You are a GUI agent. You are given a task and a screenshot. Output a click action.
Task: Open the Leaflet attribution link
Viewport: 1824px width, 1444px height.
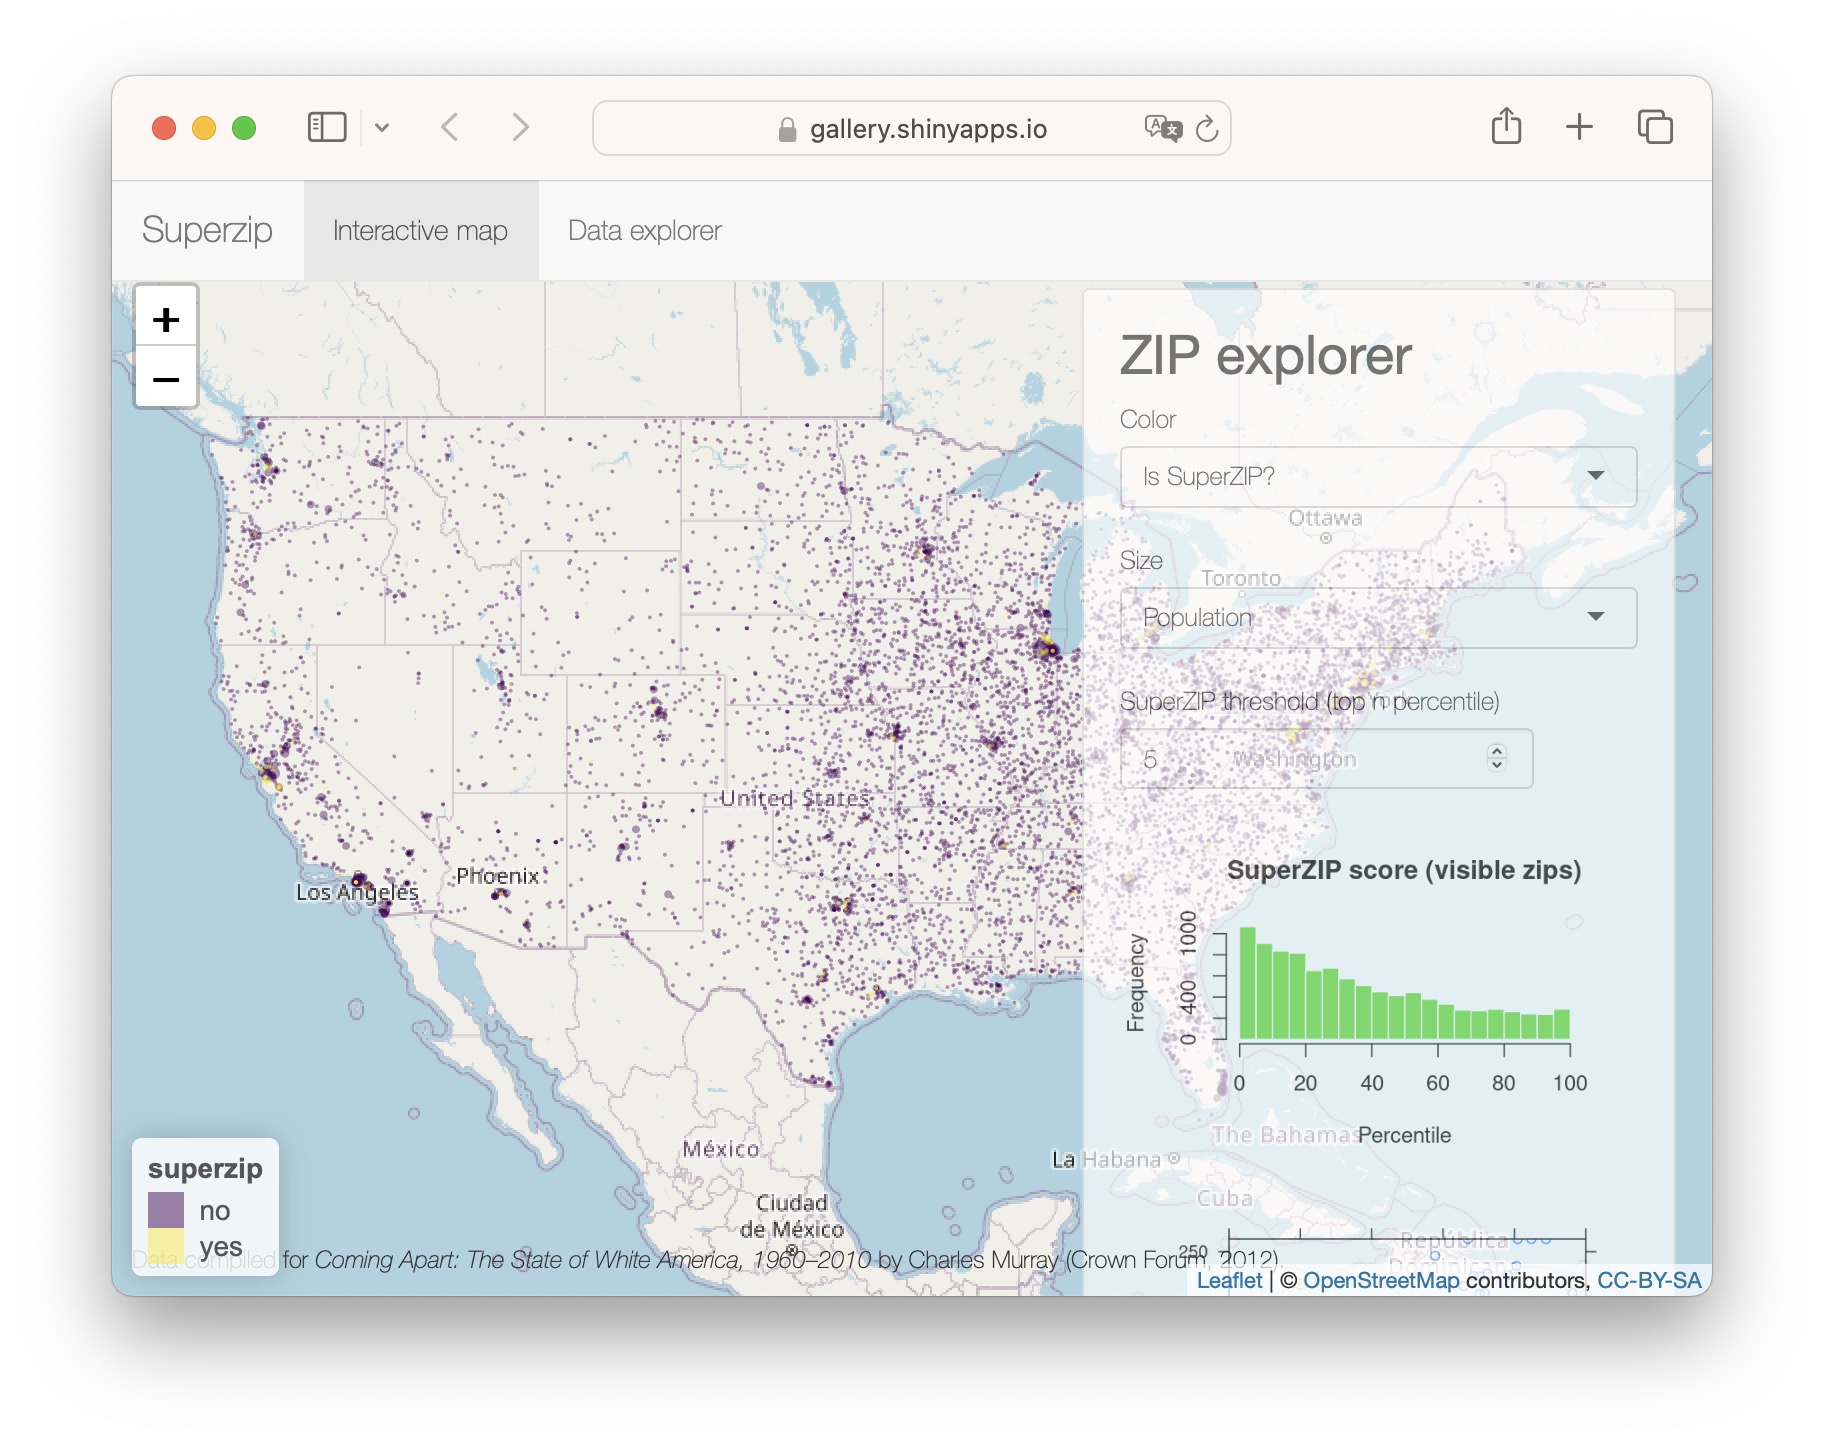(x=1229, y=1281)
